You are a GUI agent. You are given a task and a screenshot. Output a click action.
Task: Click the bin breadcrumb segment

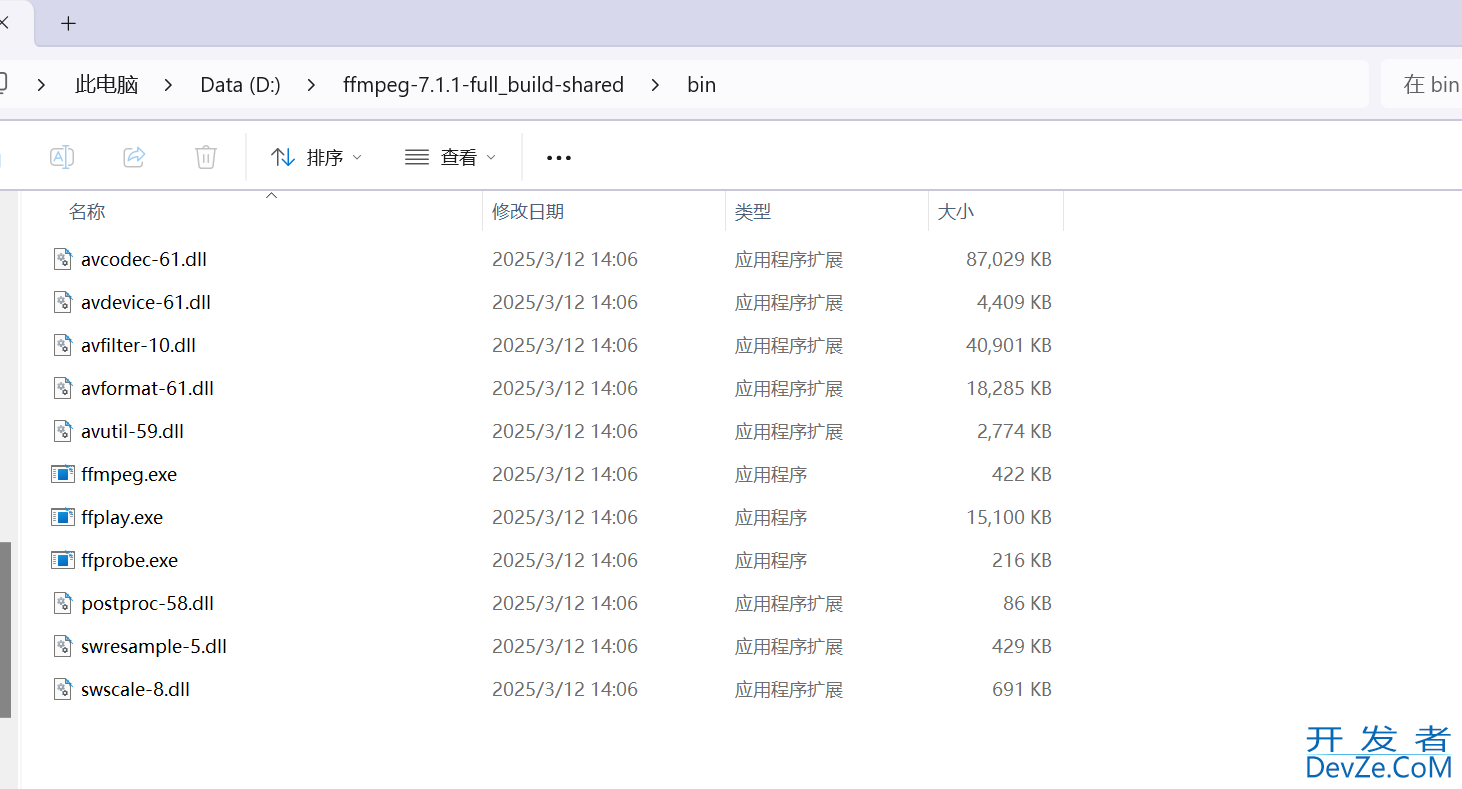pyautogui.click(x=701, y=85)
